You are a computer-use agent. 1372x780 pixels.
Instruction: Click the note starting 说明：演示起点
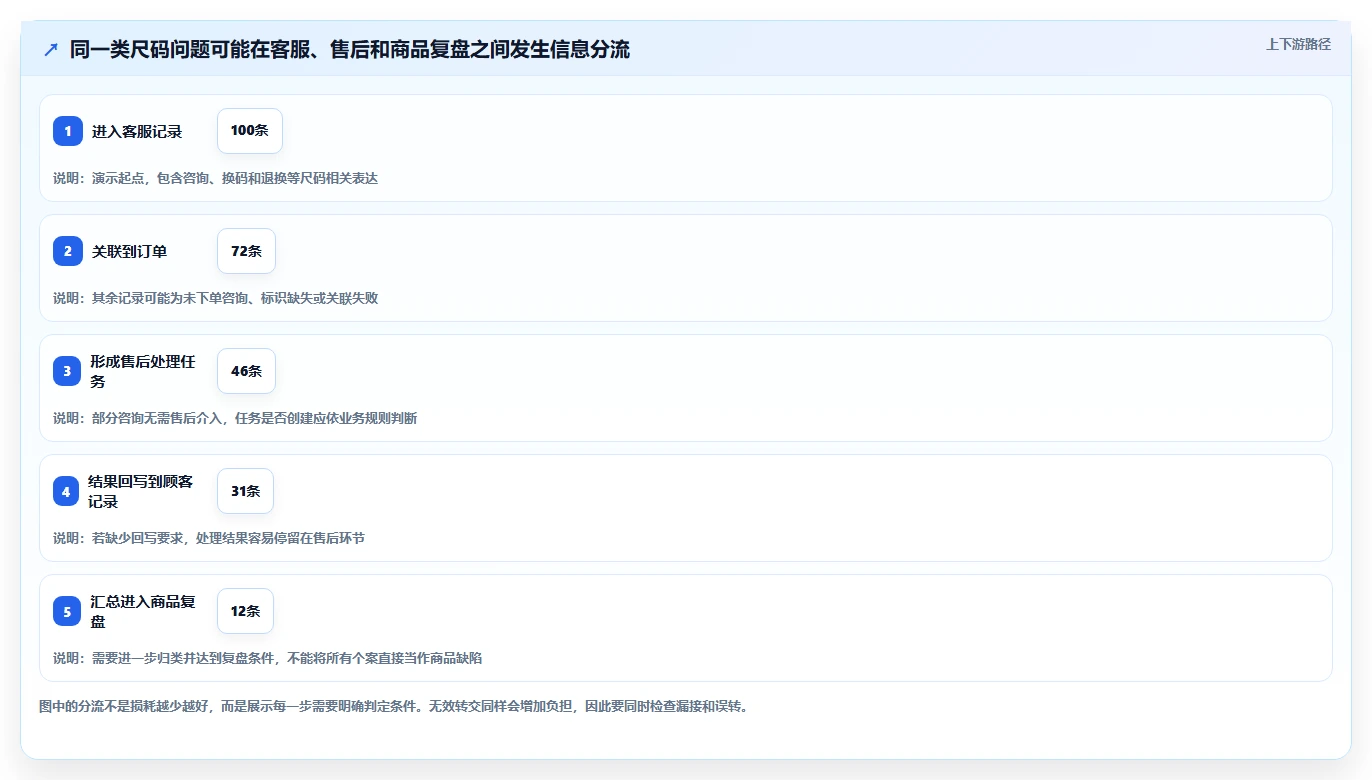(x=215, y=178)
